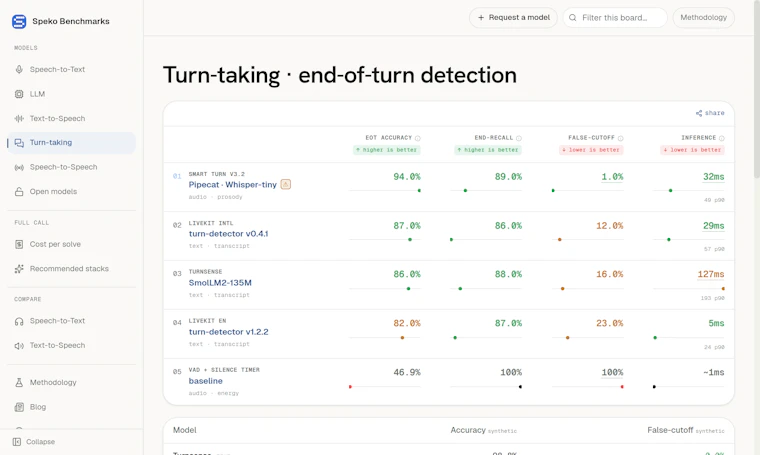Open the Methodology button in the top bar
Image resolution: width=760 pixels, height=455 pixels.
pos(703,17)
